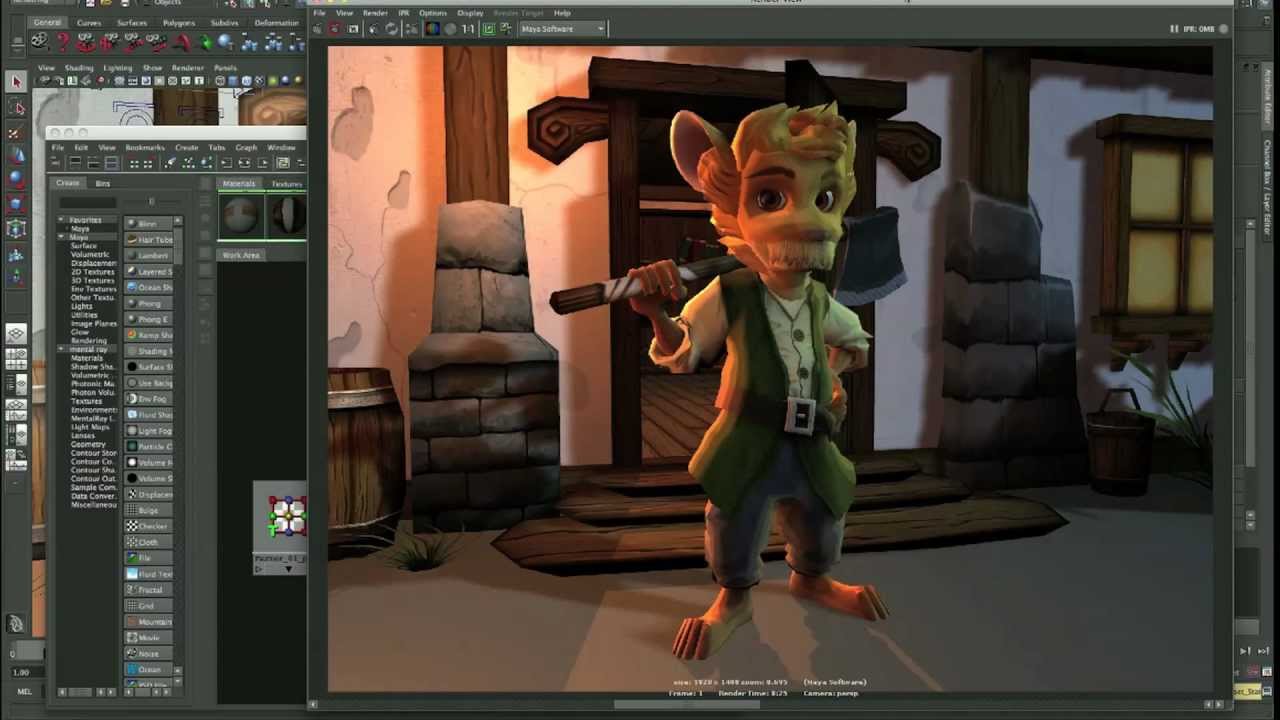
Task: Click the red question mark shelf icon
Action: 63,41
